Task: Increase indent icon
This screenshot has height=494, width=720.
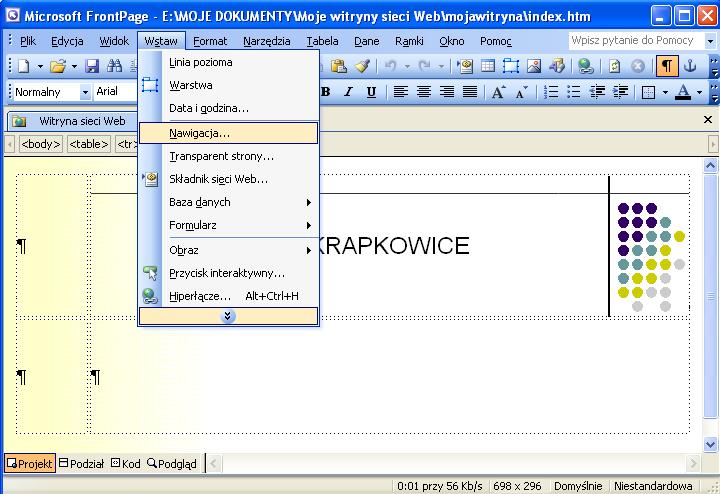Action: [x=620, y=92]
